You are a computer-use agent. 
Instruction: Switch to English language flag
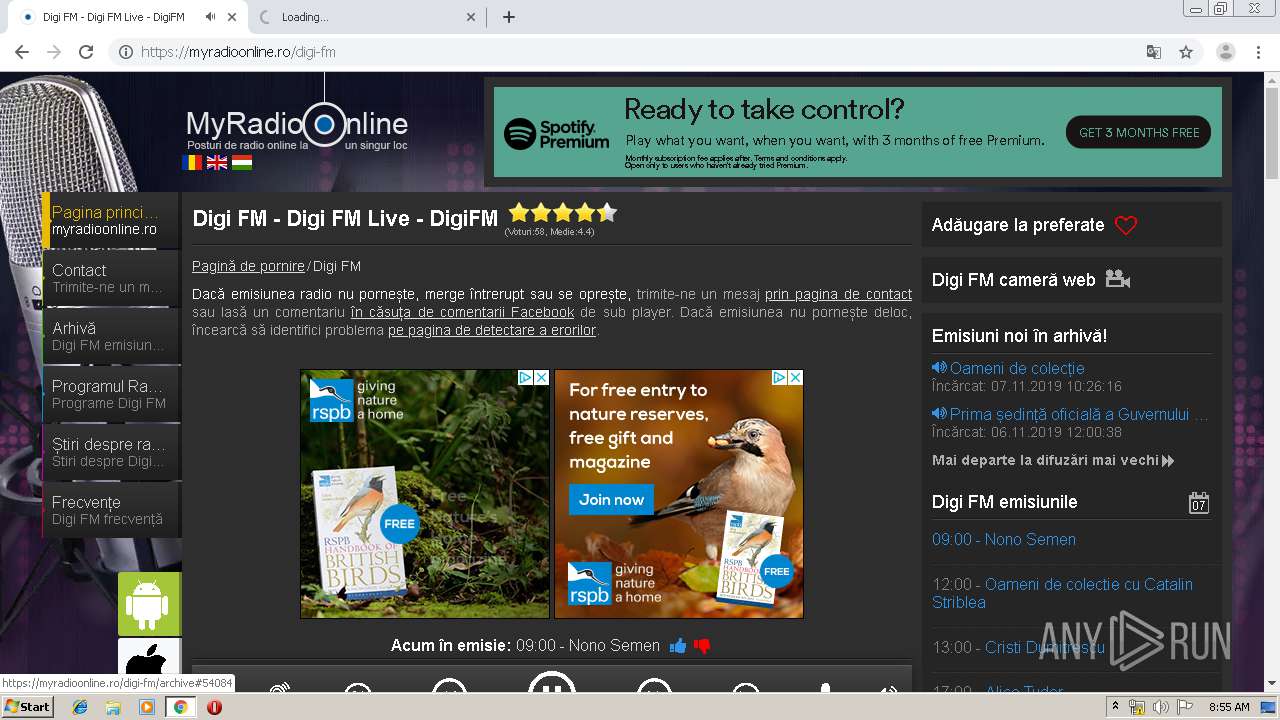tap(217, 161)
